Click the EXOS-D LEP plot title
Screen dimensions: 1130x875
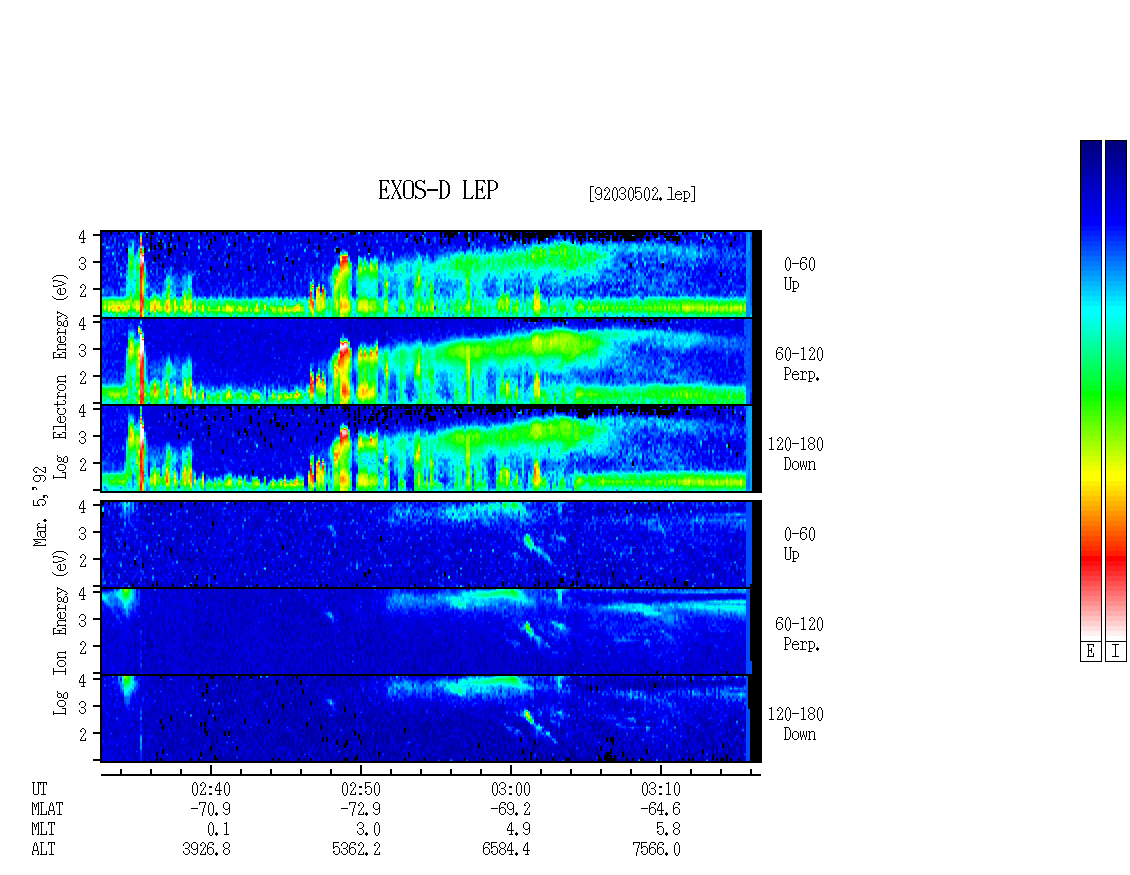click(438, 190)
